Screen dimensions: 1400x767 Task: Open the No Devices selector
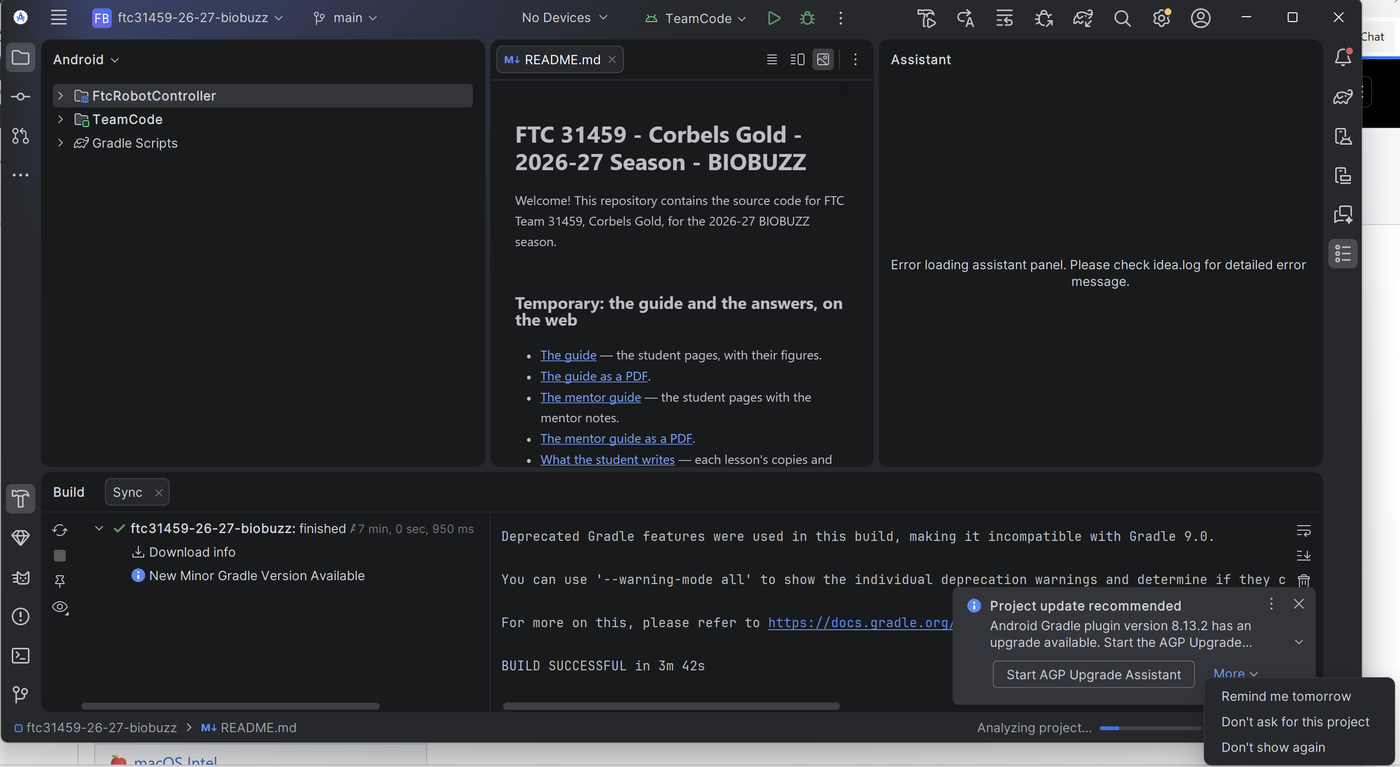point(565,18)
